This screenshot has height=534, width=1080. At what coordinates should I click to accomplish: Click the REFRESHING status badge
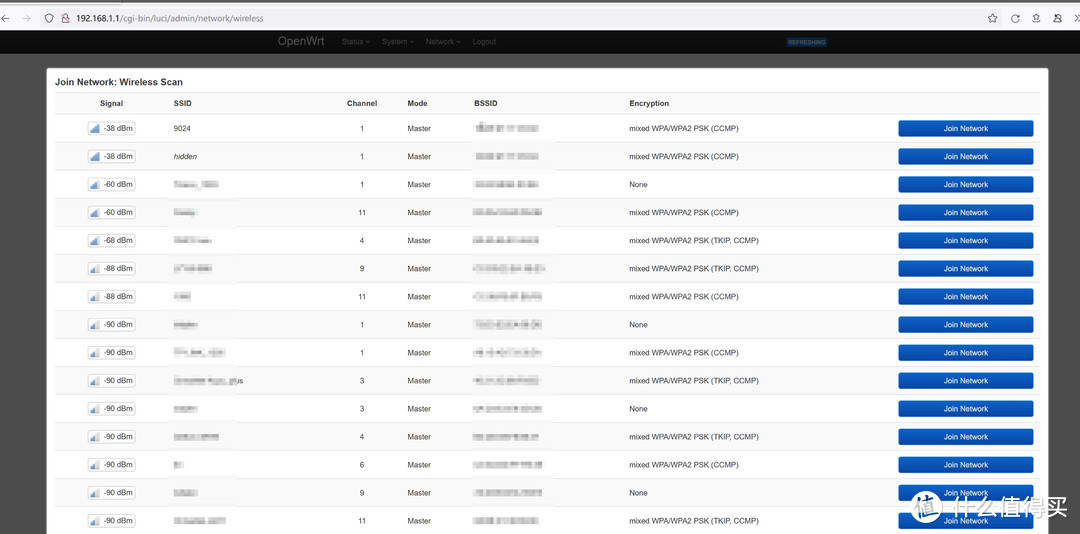coord(807,42)
